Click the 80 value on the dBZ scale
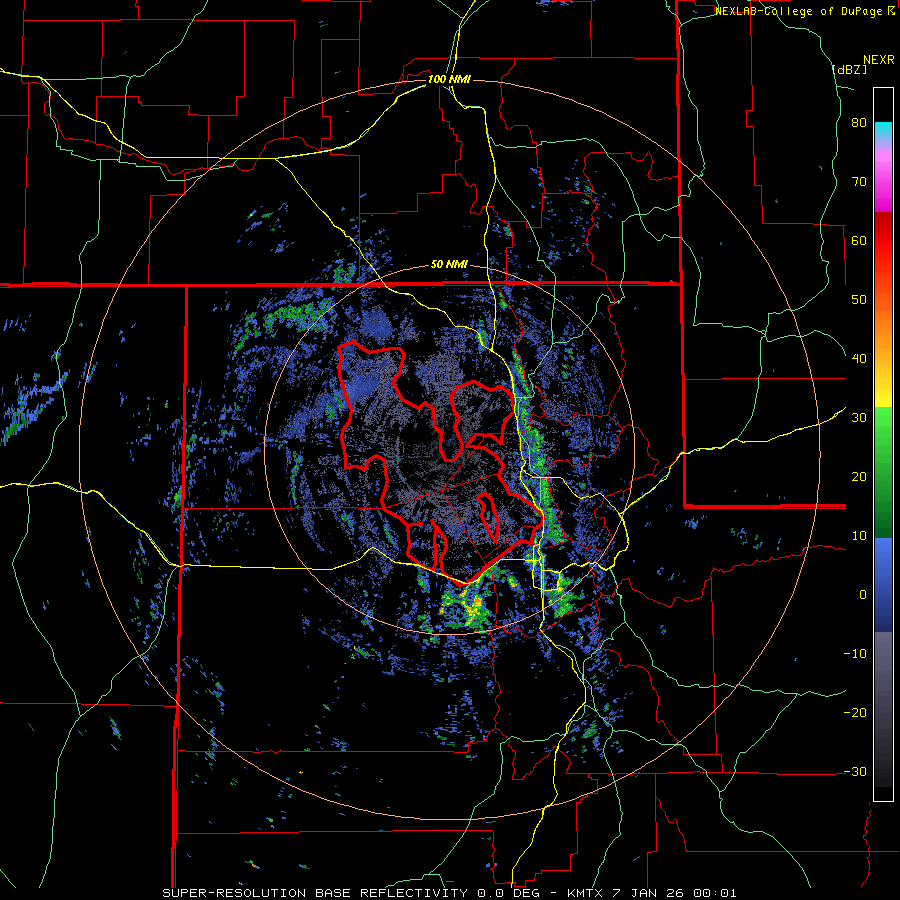 (x=859, y=123)
